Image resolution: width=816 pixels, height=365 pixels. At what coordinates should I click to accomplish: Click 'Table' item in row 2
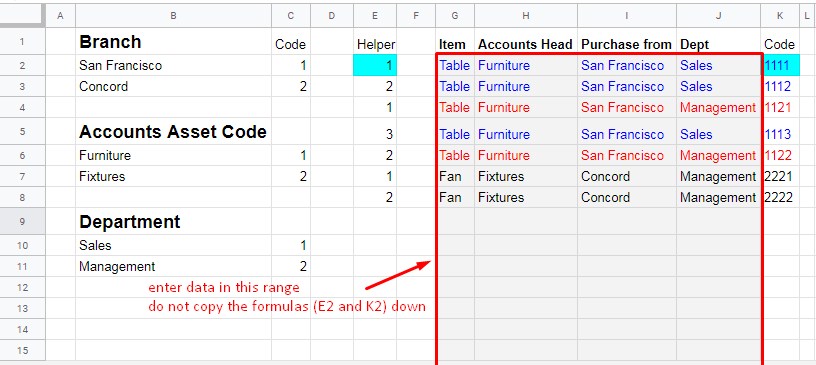click(455, 65)
